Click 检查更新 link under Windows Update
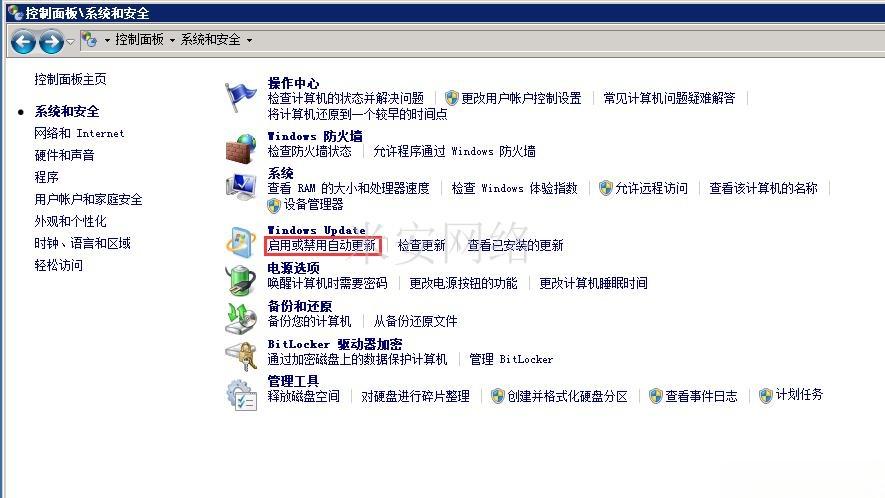This screenshot has width=885, height=498. click(x=422, y=245)
